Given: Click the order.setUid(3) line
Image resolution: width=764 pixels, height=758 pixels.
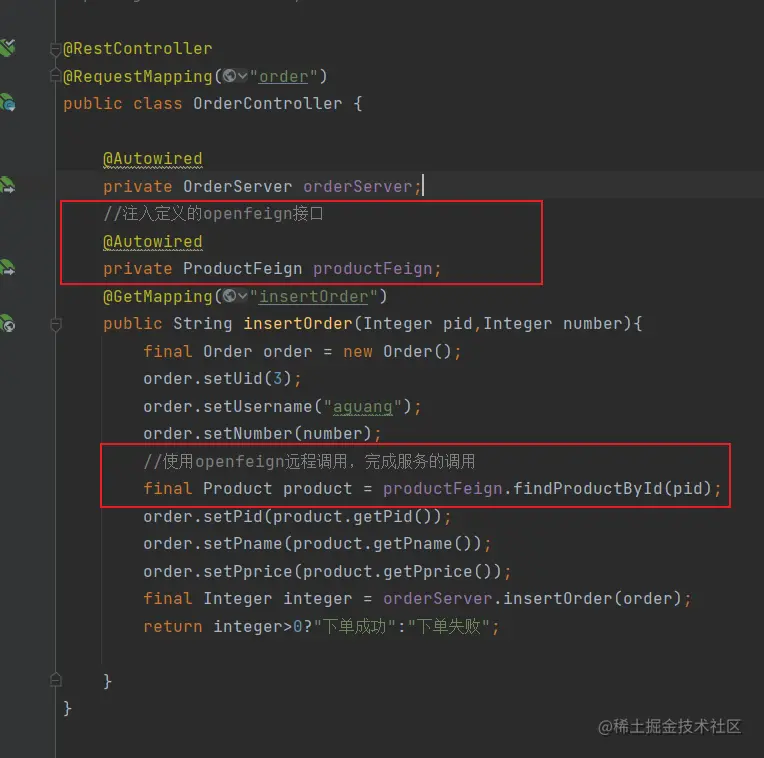Looking at the screenshot, I should 222,379.
